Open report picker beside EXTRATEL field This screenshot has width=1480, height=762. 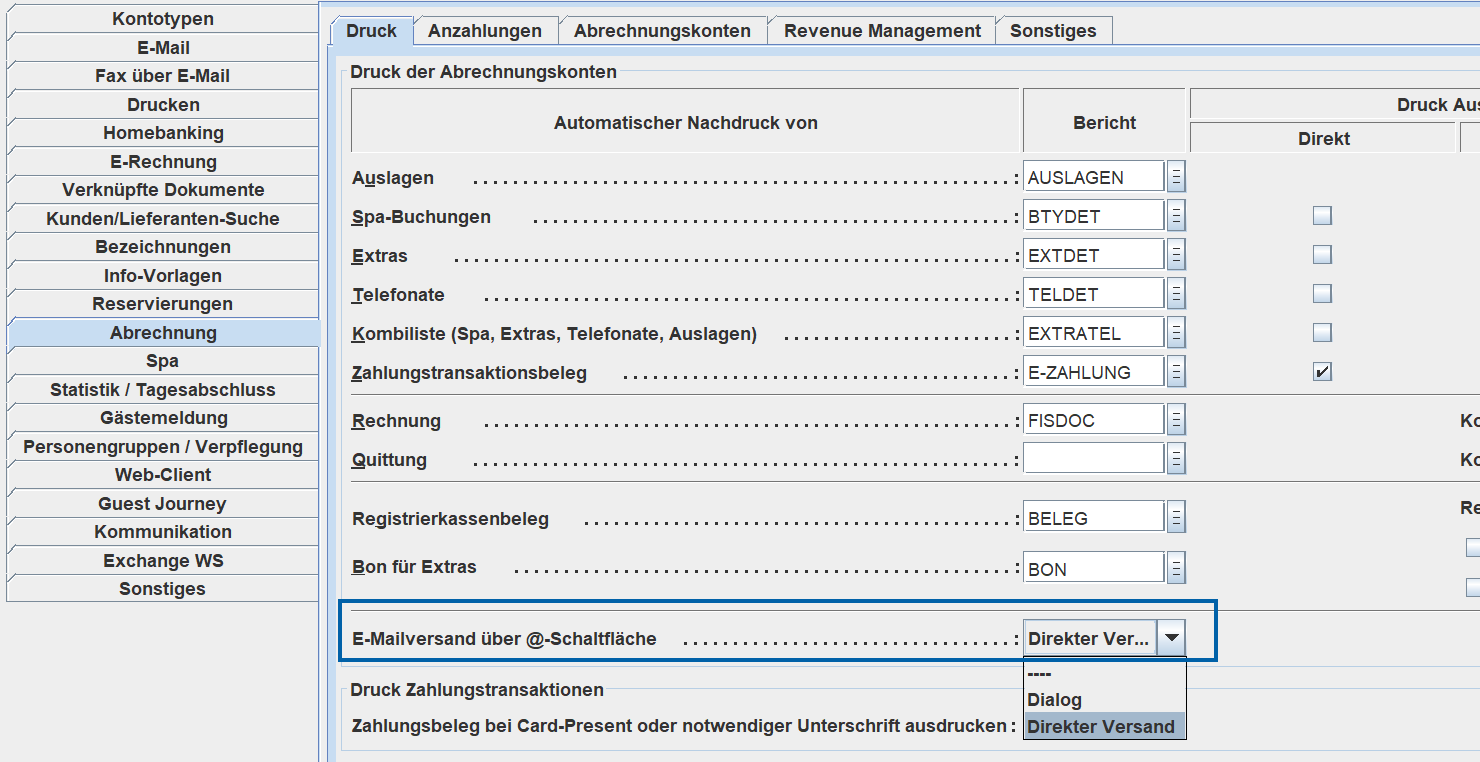[x=1177, y=333]
